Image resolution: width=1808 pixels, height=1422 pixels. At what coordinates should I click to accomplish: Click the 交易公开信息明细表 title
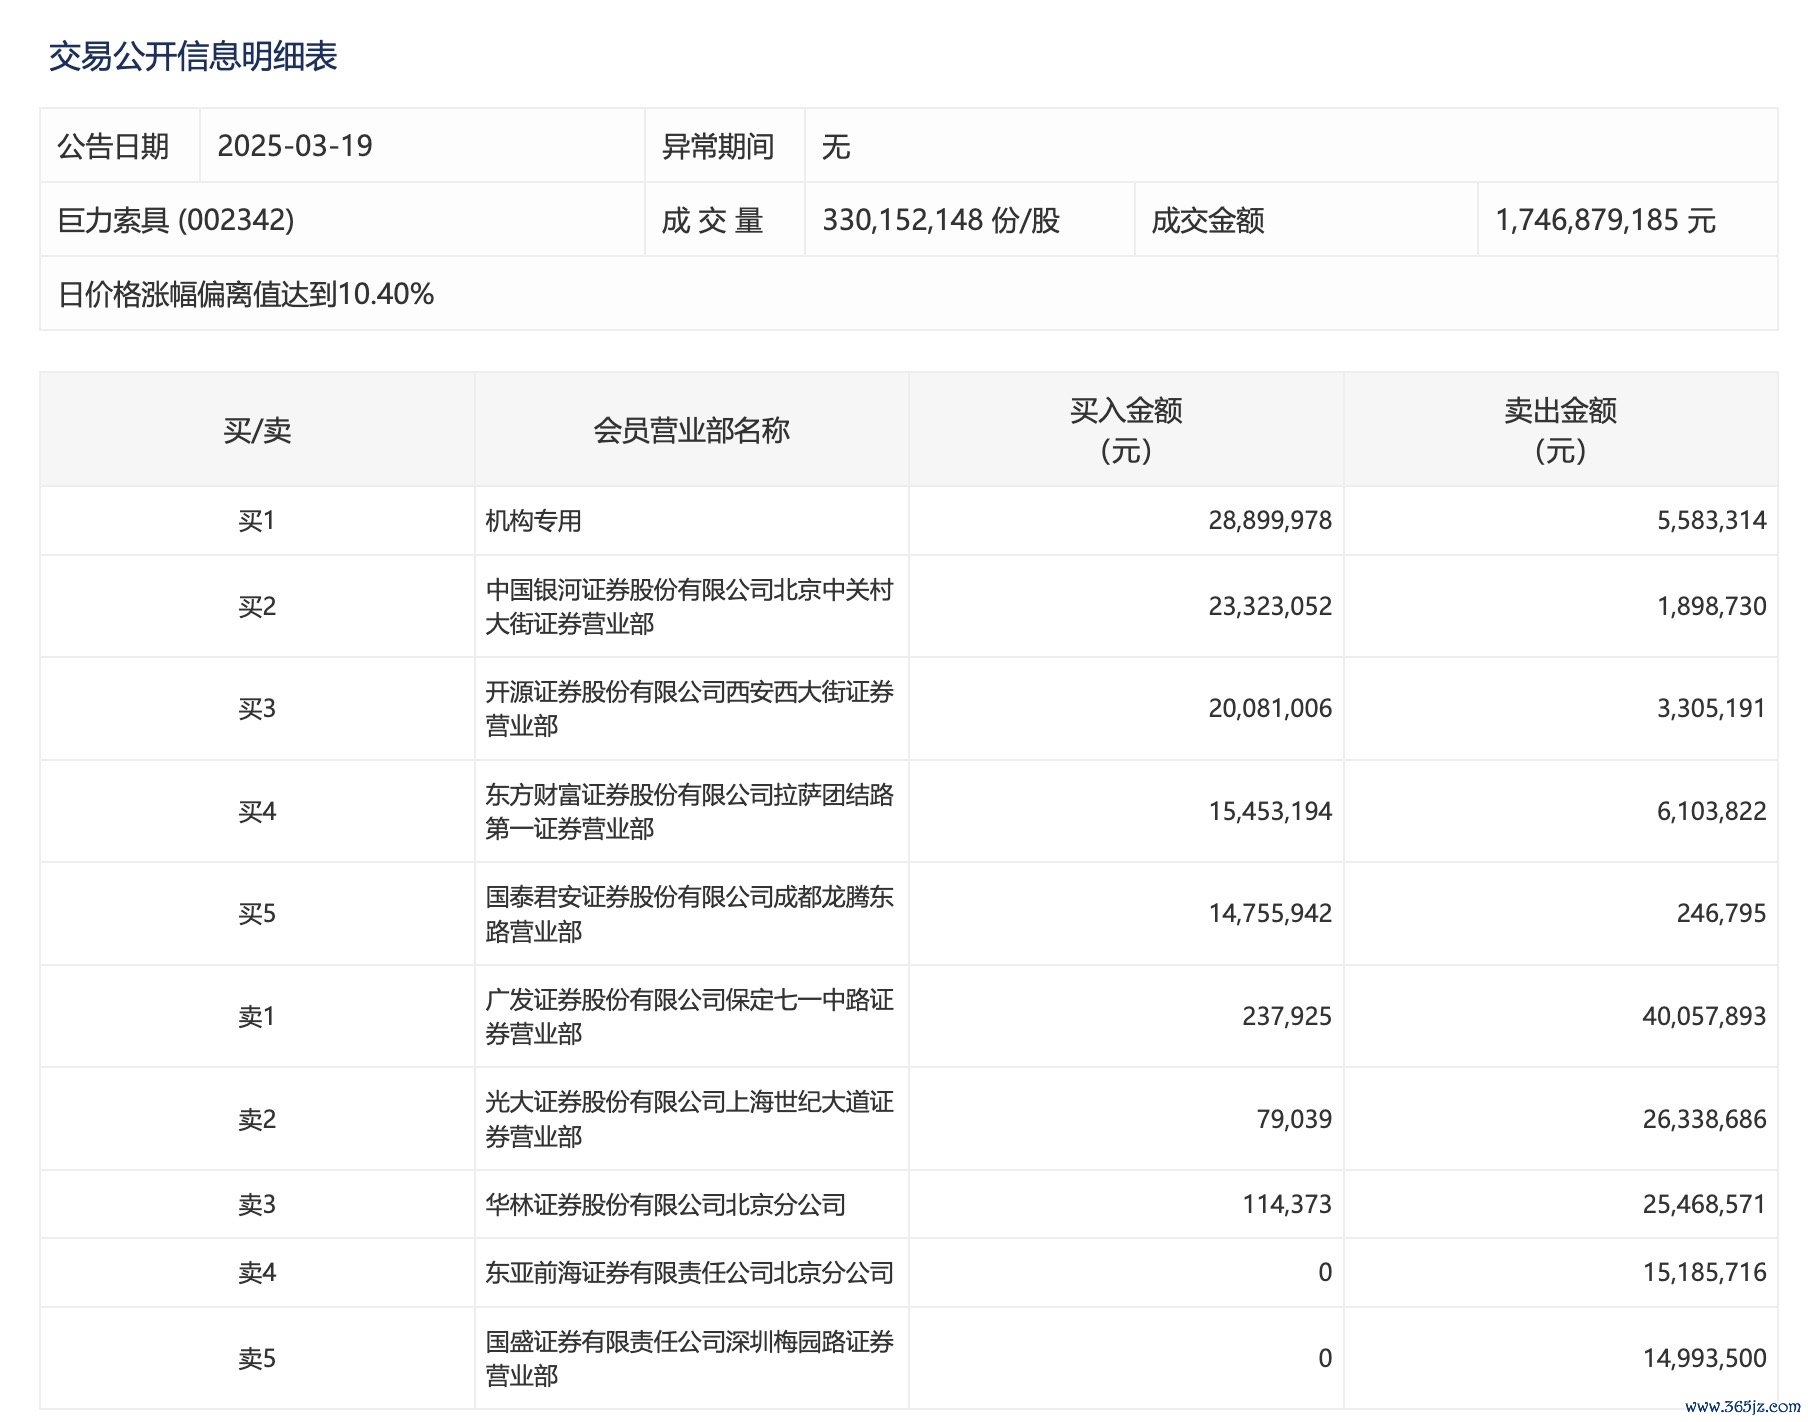tap(193, 56)
